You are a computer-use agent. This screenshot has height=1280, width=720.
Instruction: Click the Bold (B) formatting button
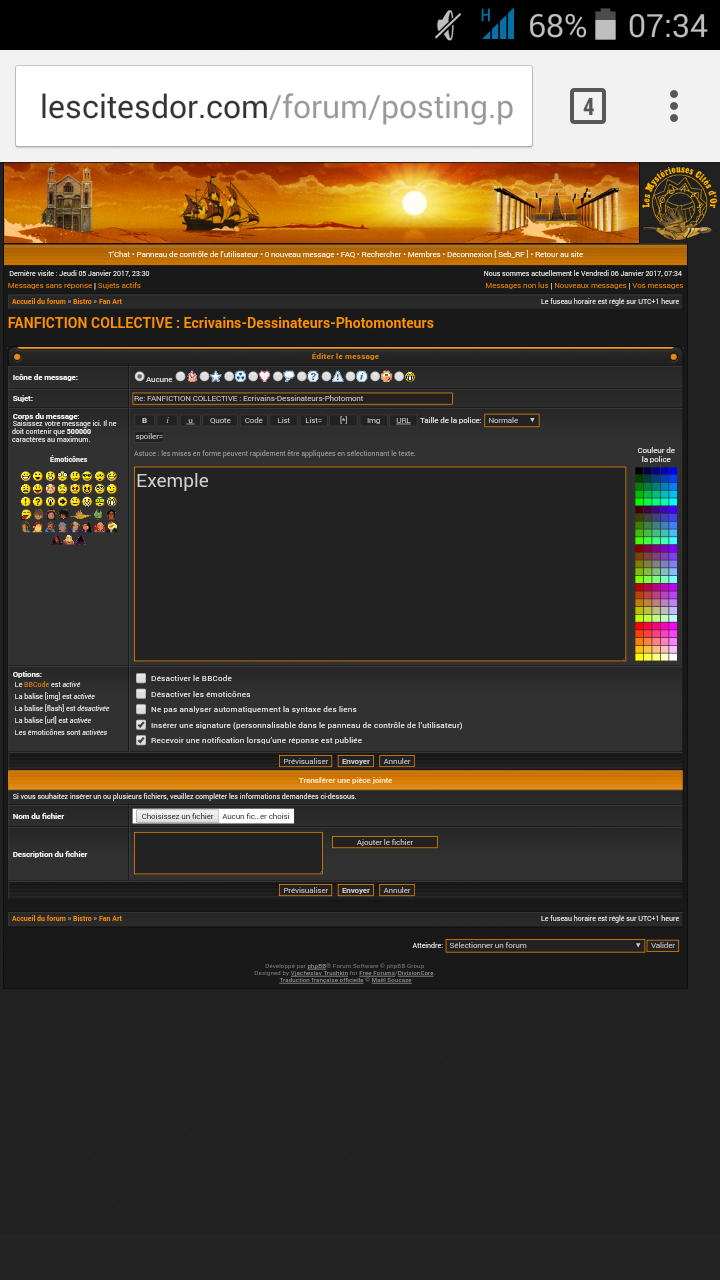(144, 421)
